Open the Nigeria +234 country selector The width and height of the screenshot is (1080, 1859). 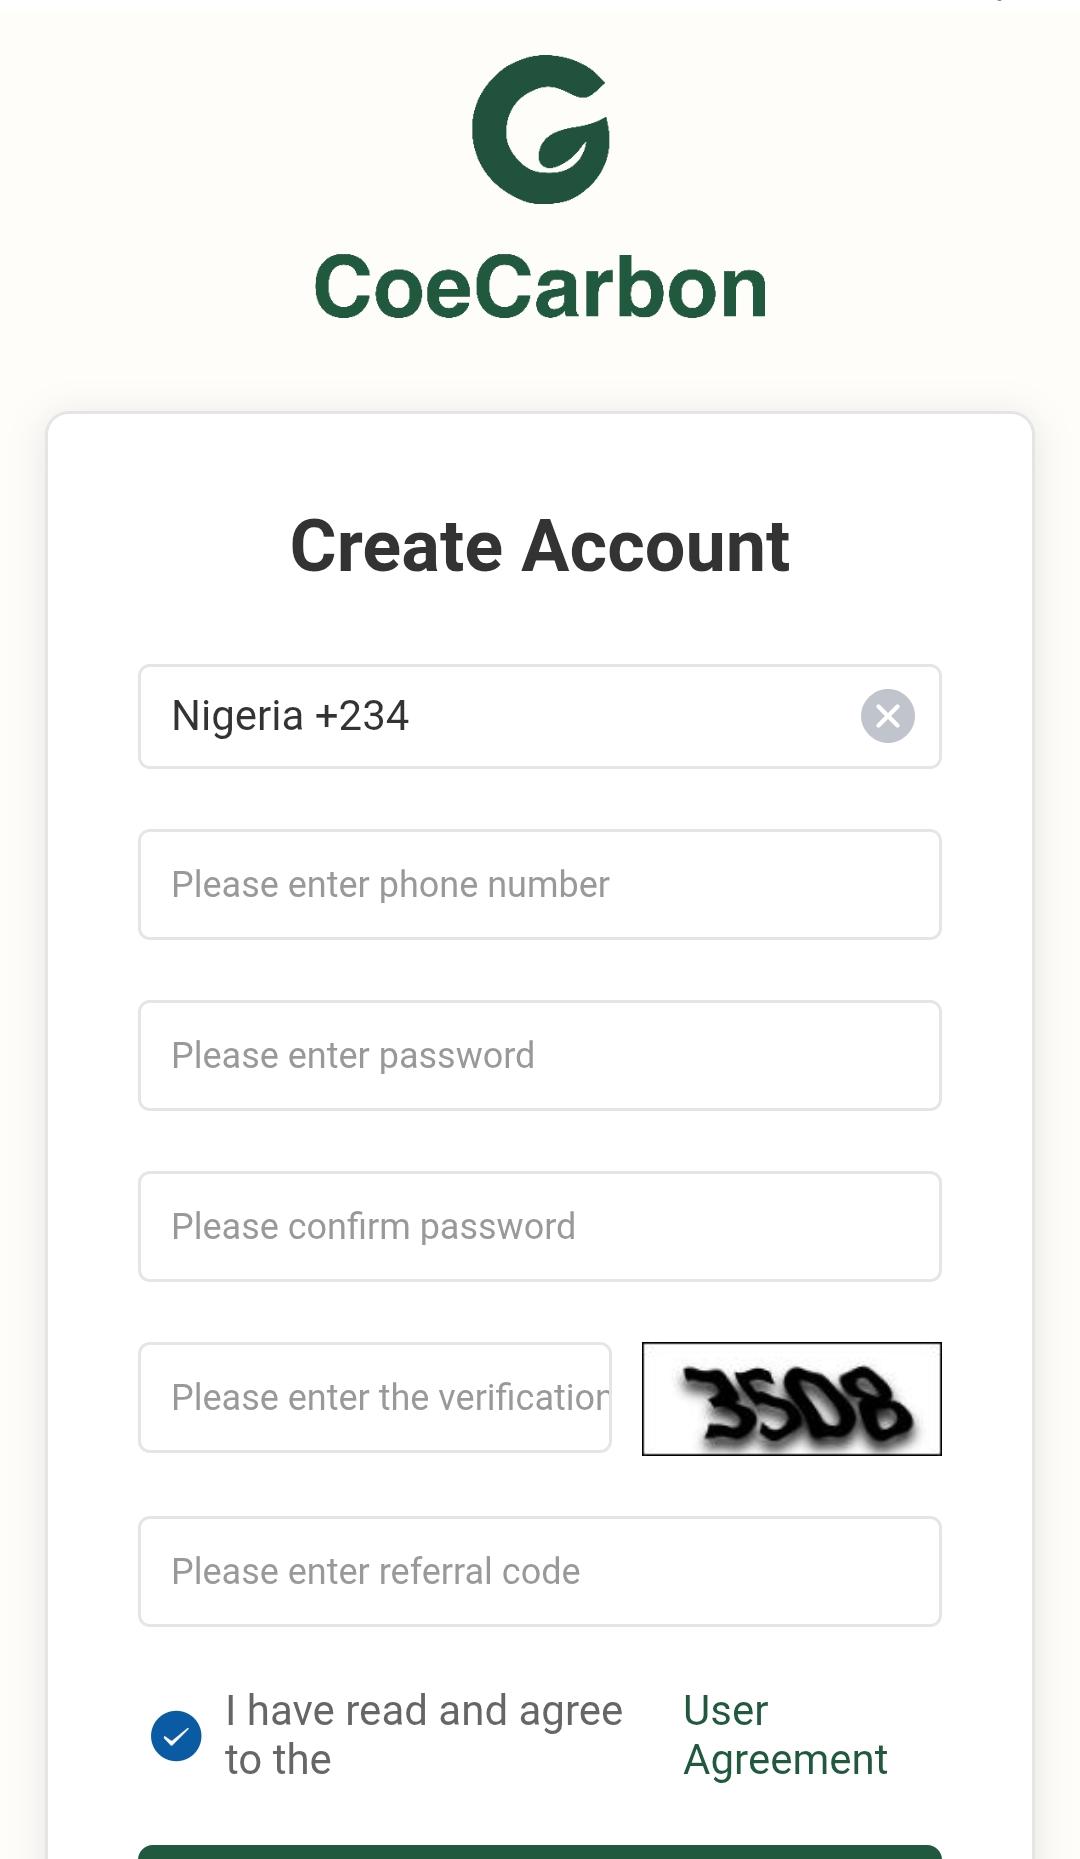(540, 716)
